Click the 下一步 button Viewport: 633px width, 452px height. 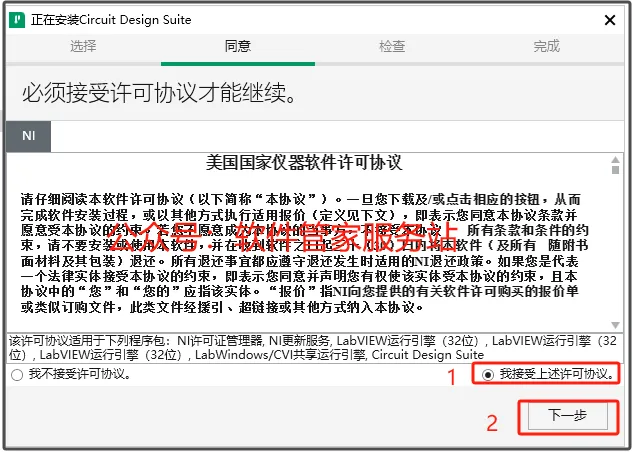(568, 416)
